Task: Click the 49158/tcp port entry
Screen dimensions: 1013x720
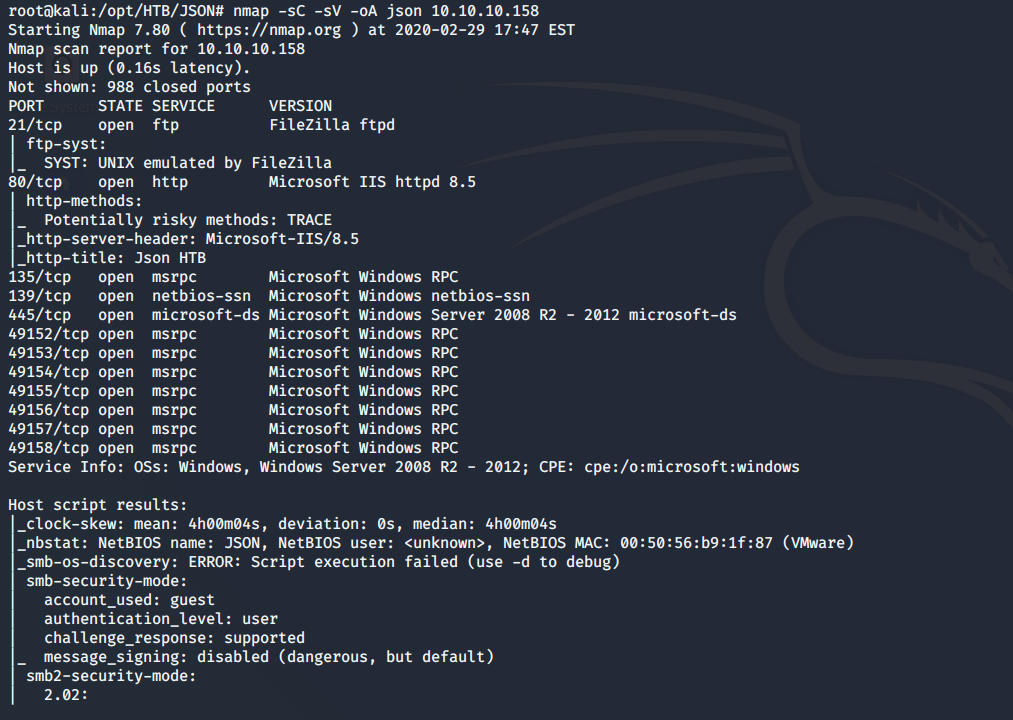Action: click(48, 448)
